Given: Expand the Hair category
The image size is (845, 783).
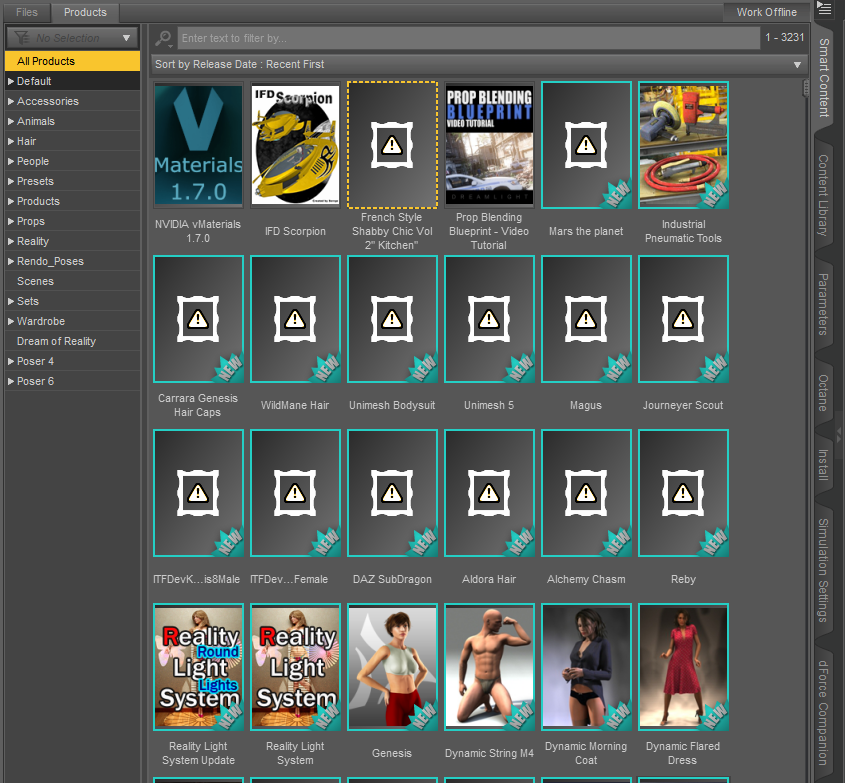Looking at the screenshot, I should 11,141.
